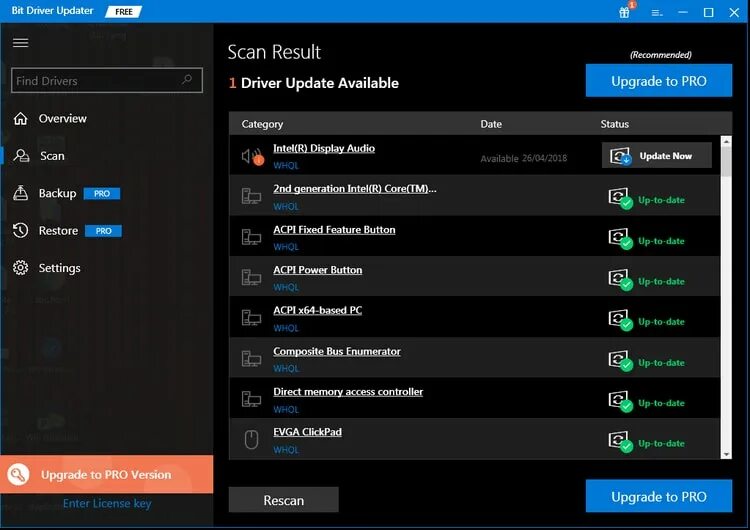Click WHOL label under Intel Display Audio
The image size is (750, 530).
(x=286, y=166)
